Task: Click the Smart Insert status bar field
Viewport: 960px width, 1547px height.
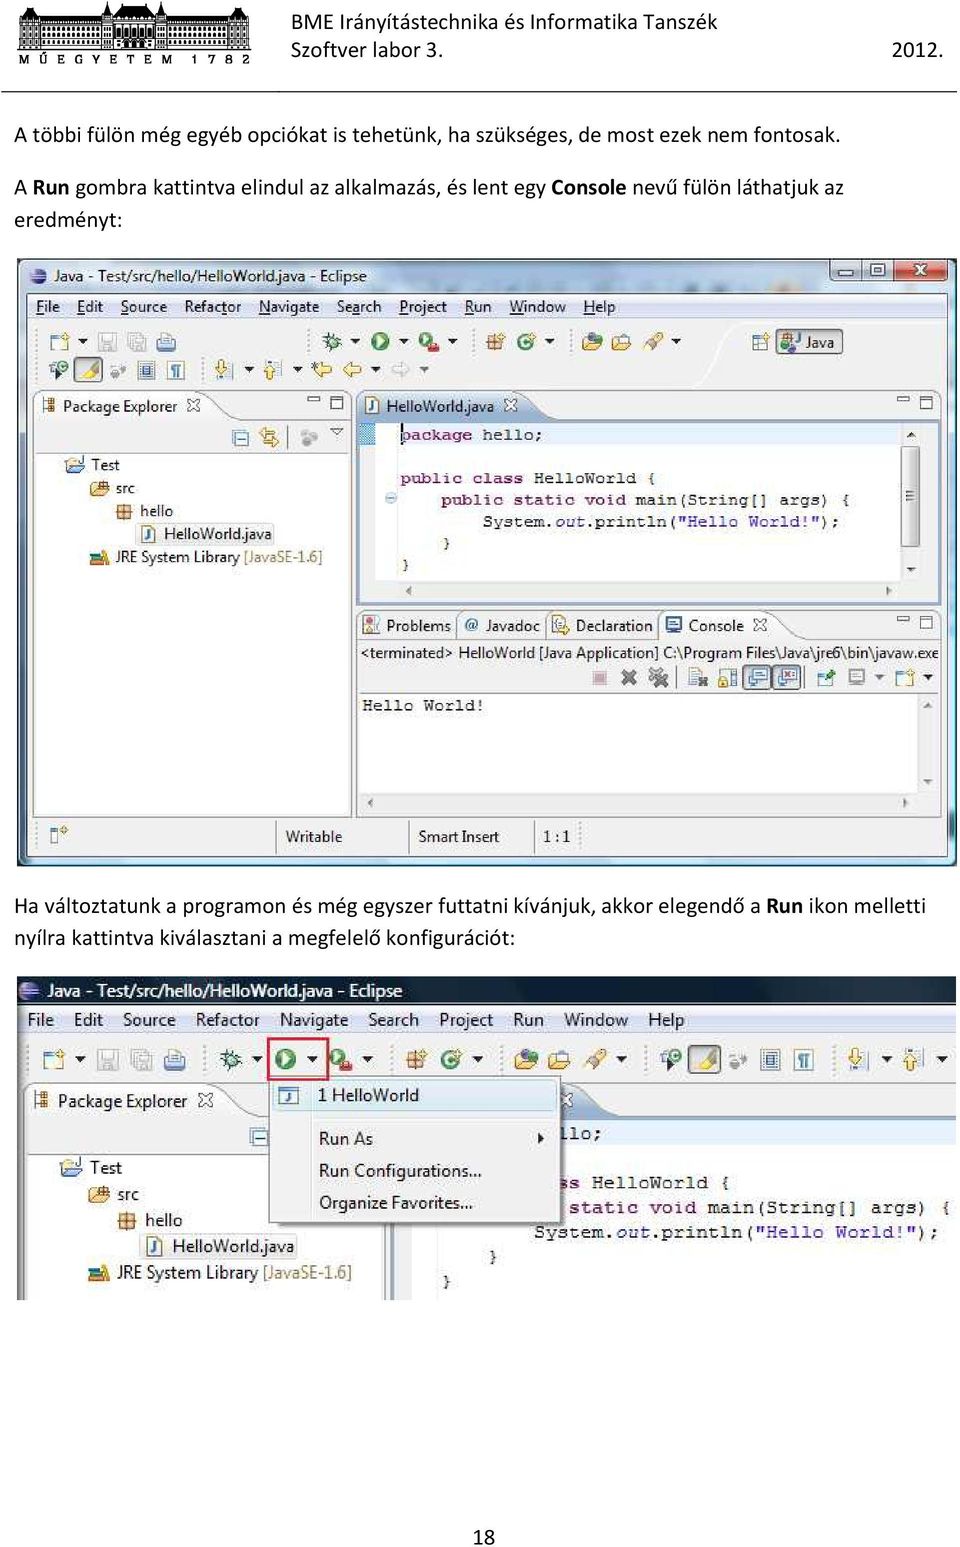Action: tap(458, 837)
